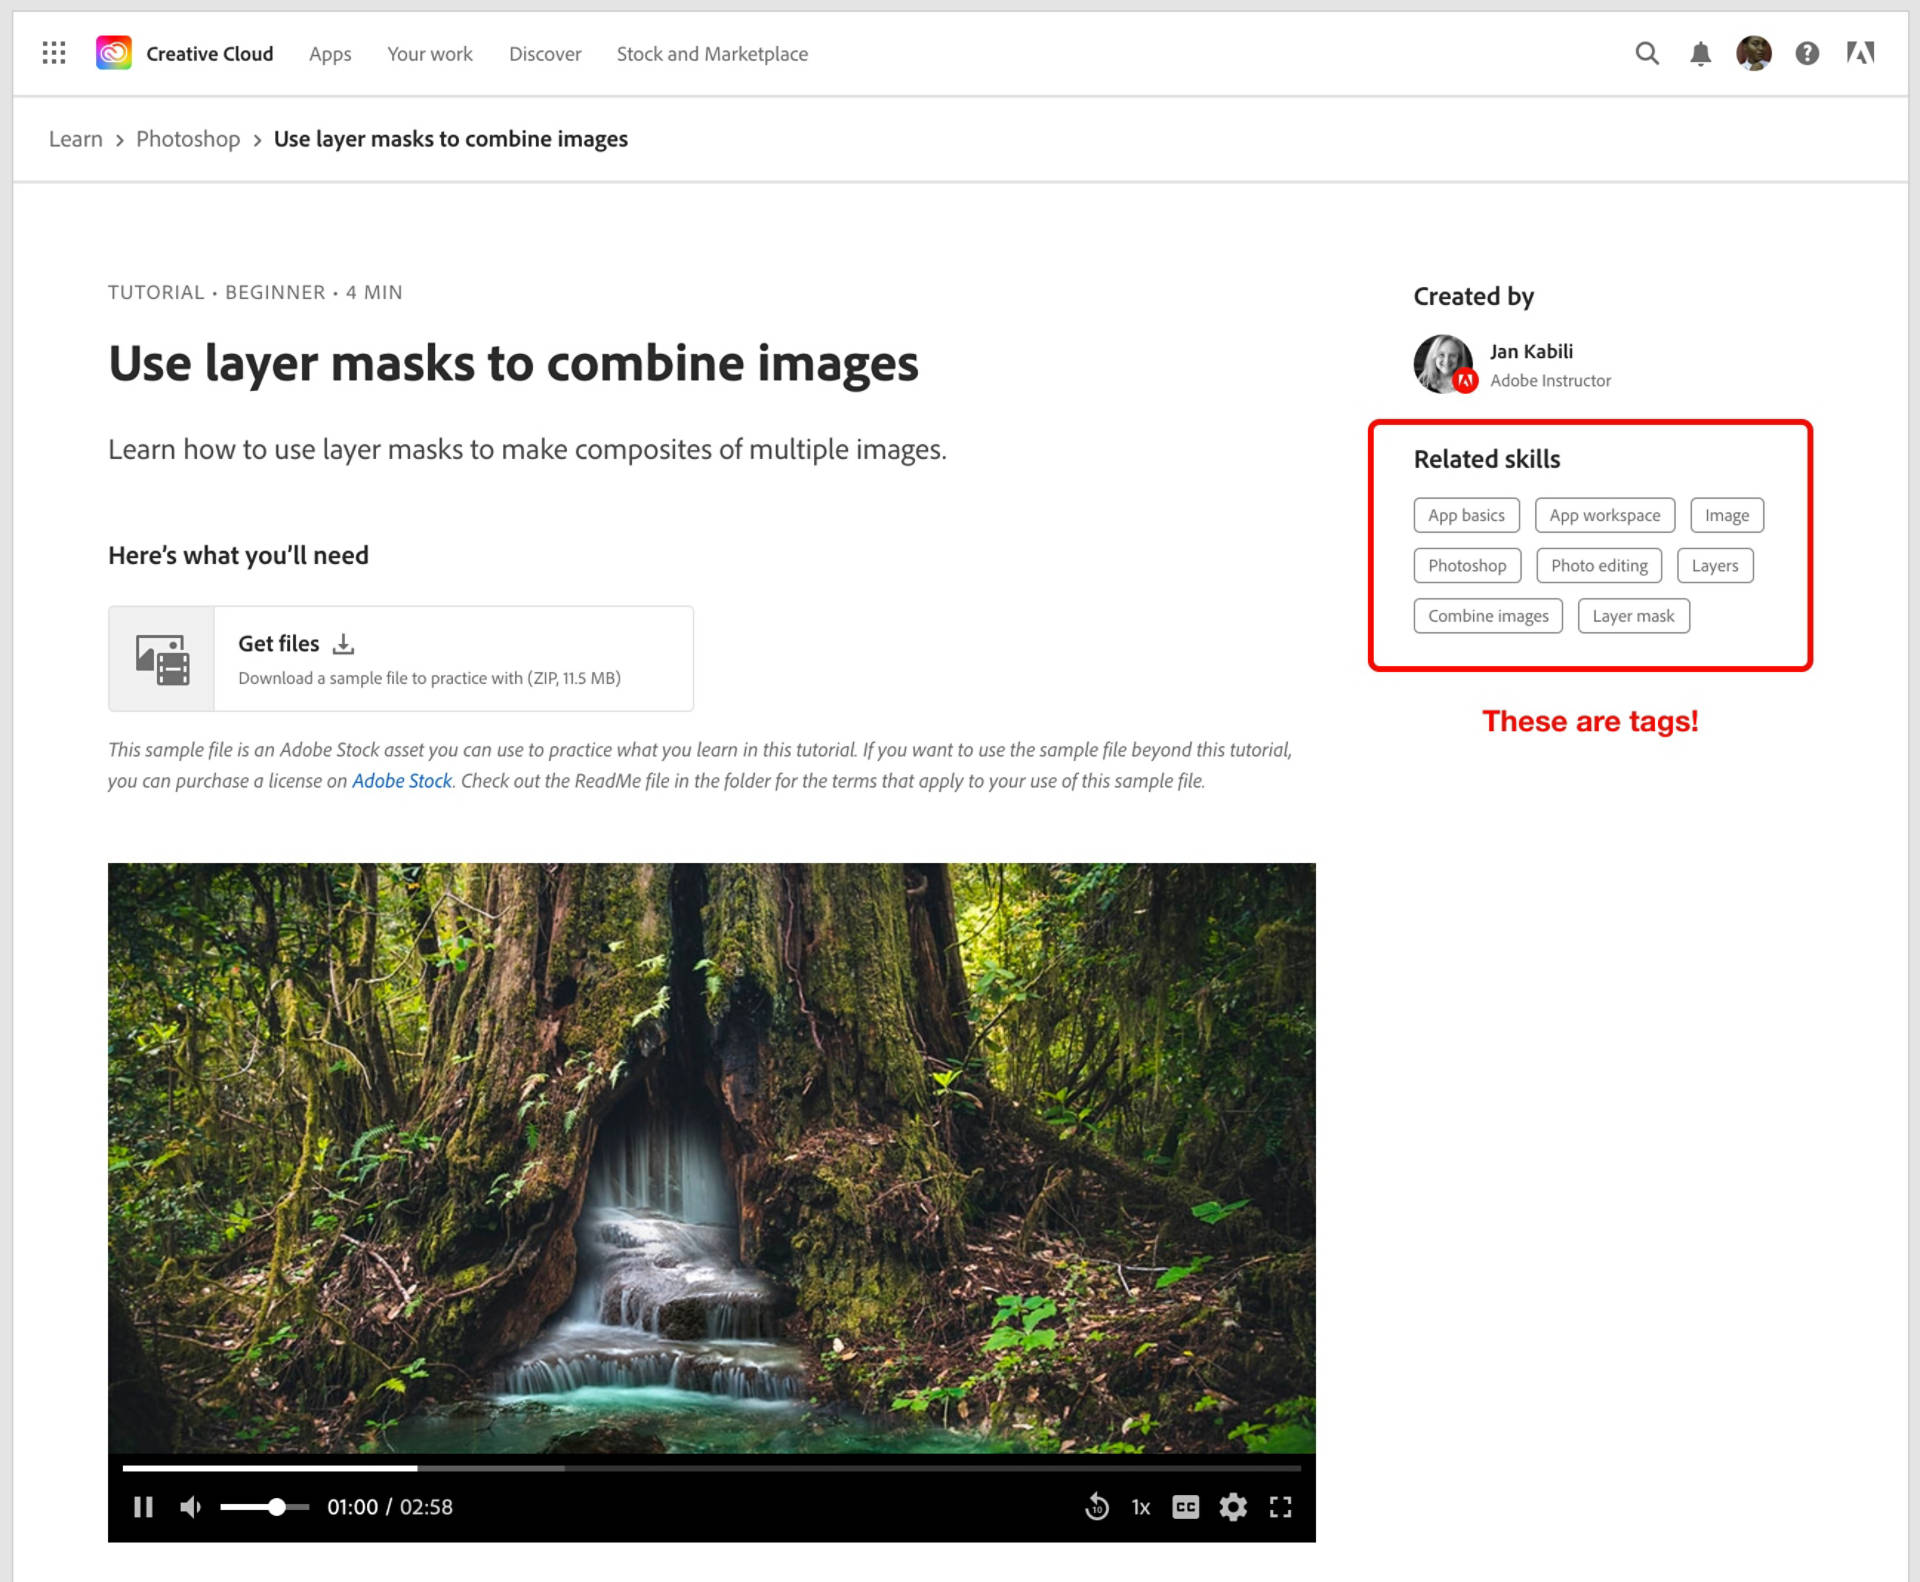Check notifications via the bell icon

[x=1700, y=53]
